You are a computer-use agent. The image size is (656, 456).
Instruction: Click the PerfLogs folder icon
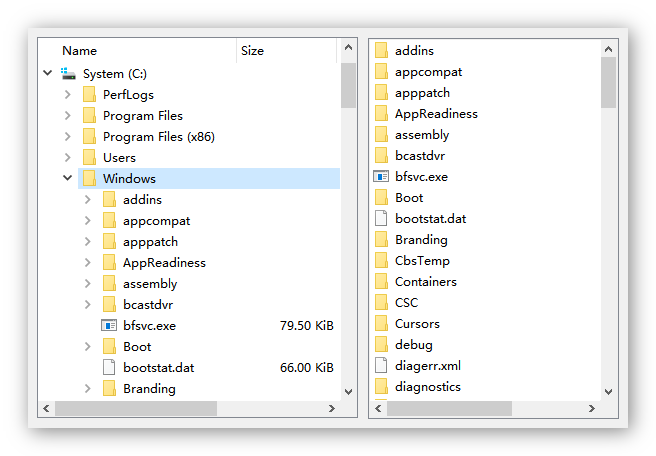(x=89, y=94)
